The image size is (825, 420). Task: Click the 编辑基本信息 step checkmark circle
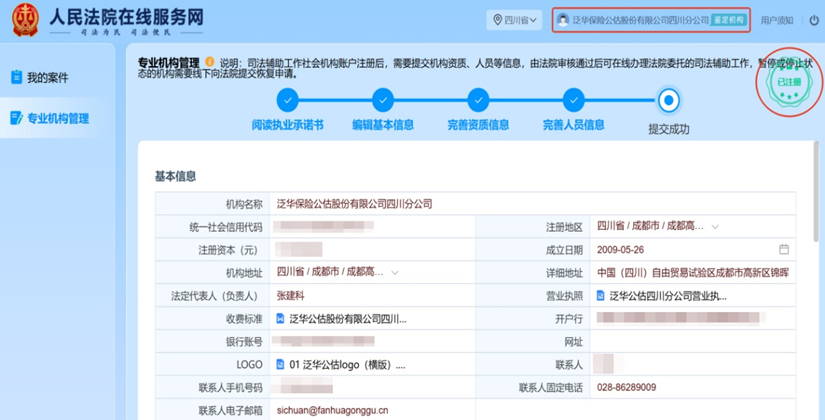383,100
